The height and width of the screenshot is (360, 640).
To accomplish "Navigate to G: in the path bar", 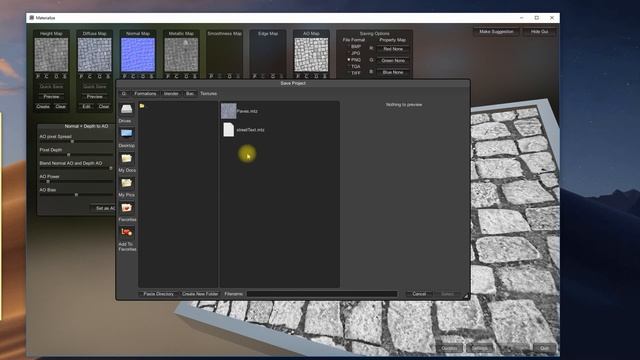I will [124, 93].
